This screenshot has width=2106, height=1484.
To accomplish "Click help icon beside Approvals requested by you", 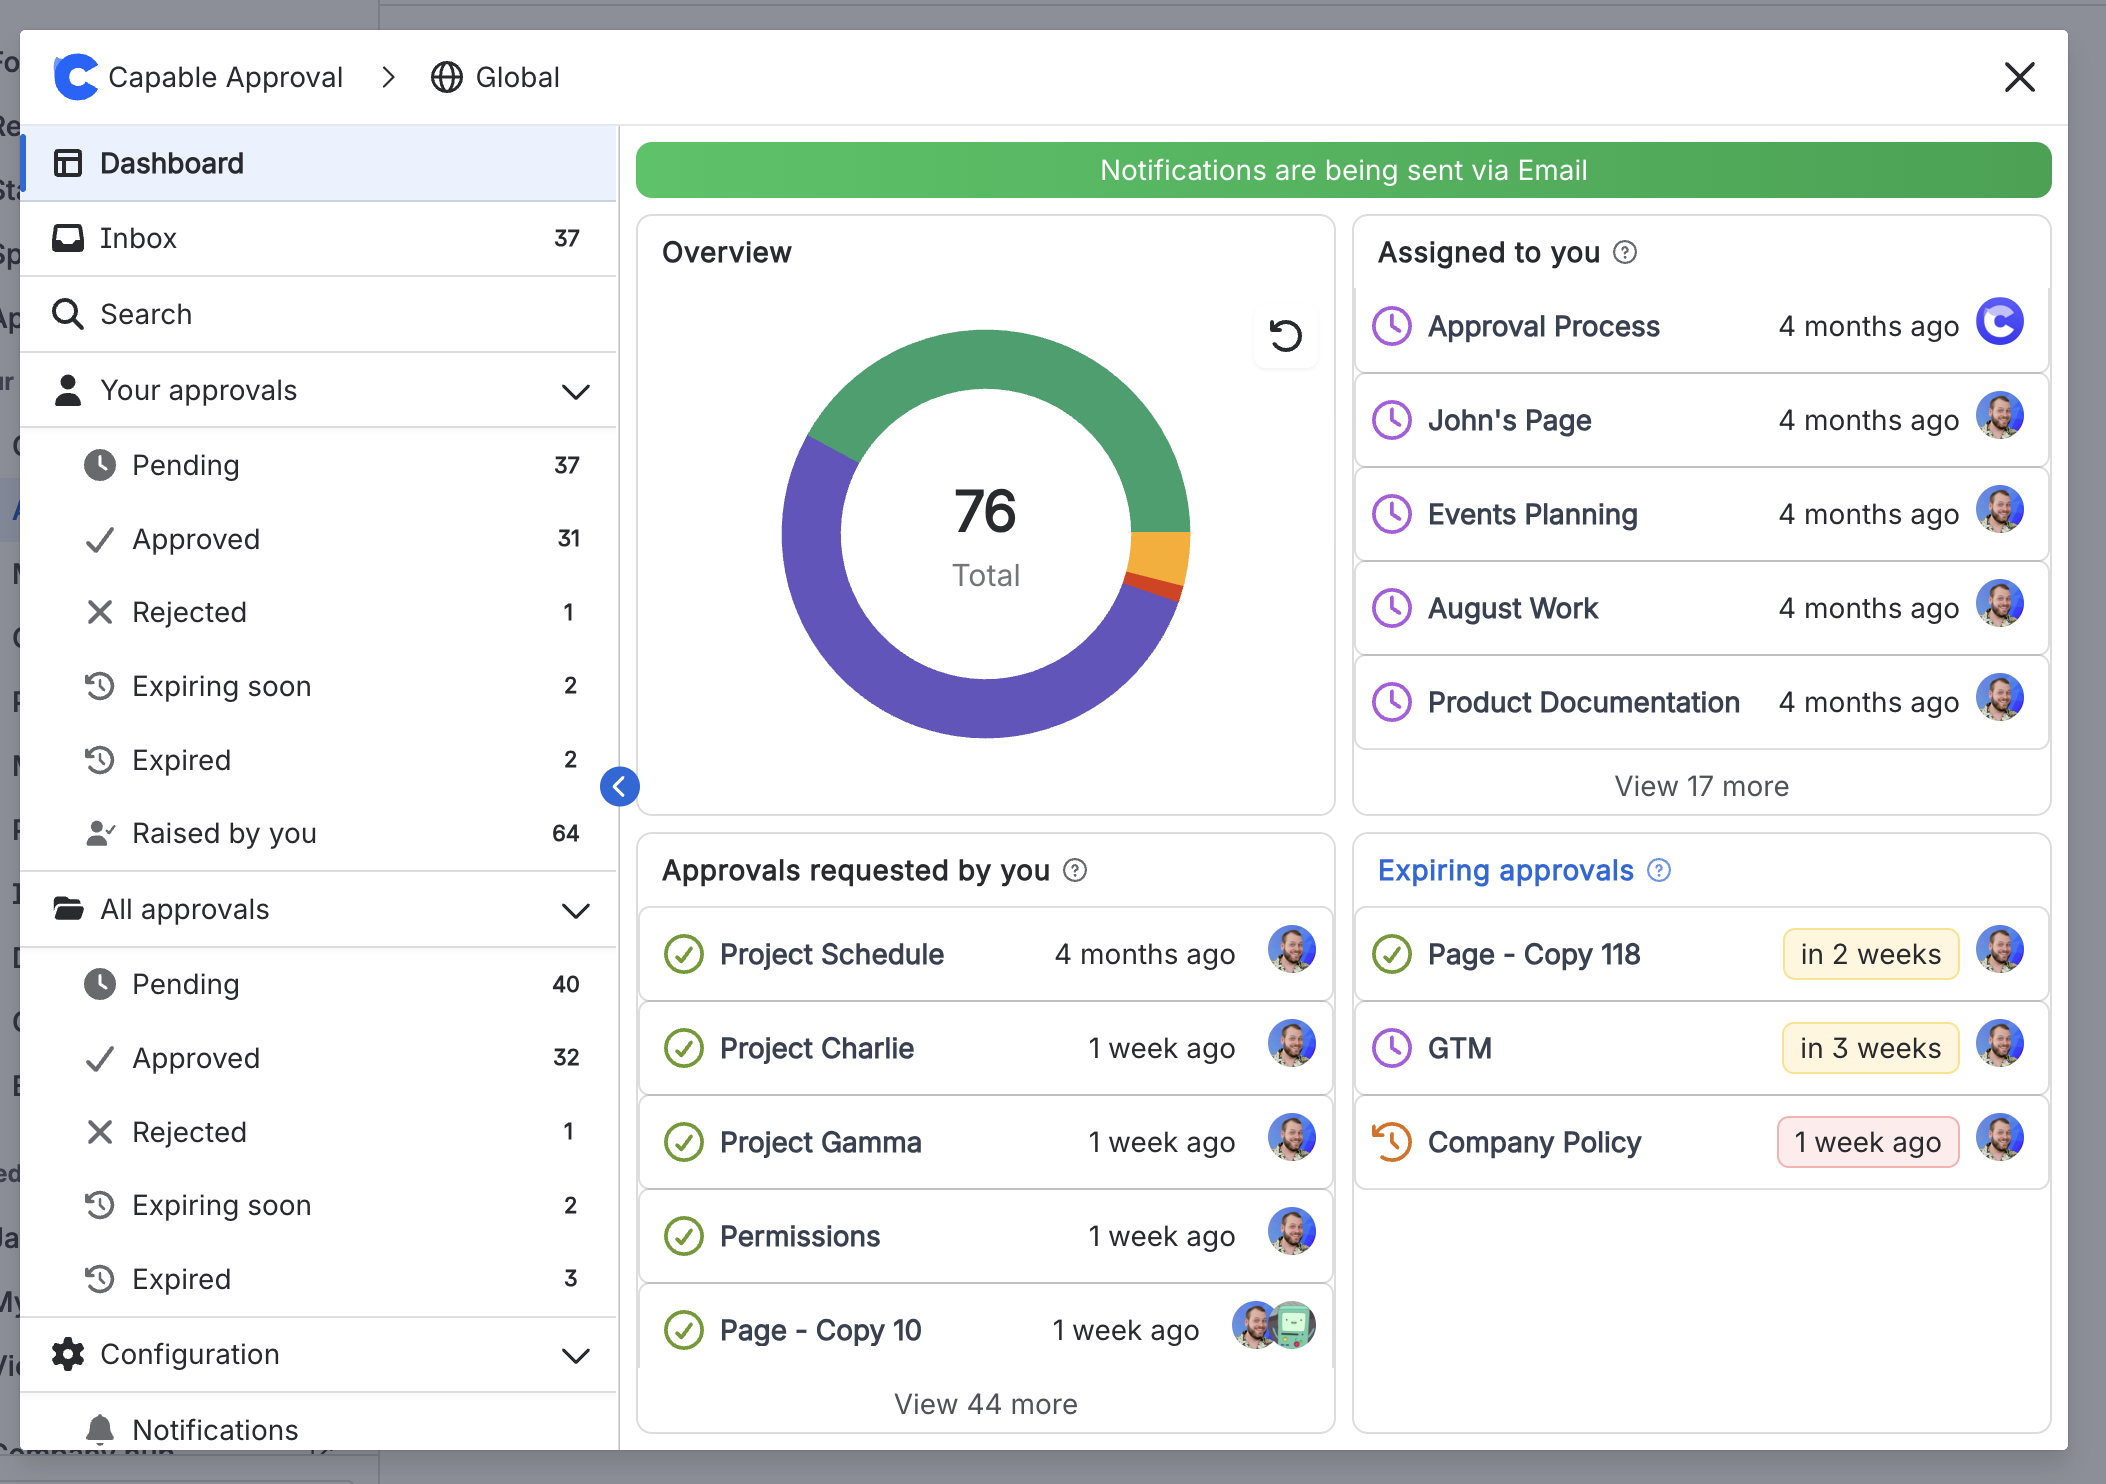I will pos(1075,871).
